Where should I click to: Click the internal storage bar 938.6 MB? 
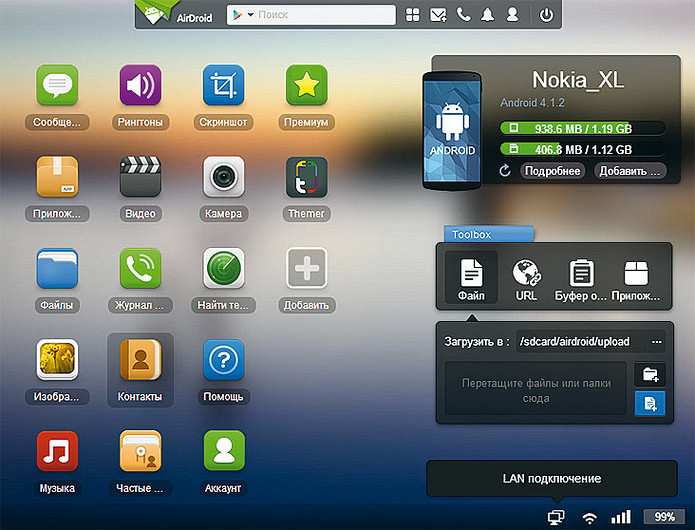tap(582, 128)
